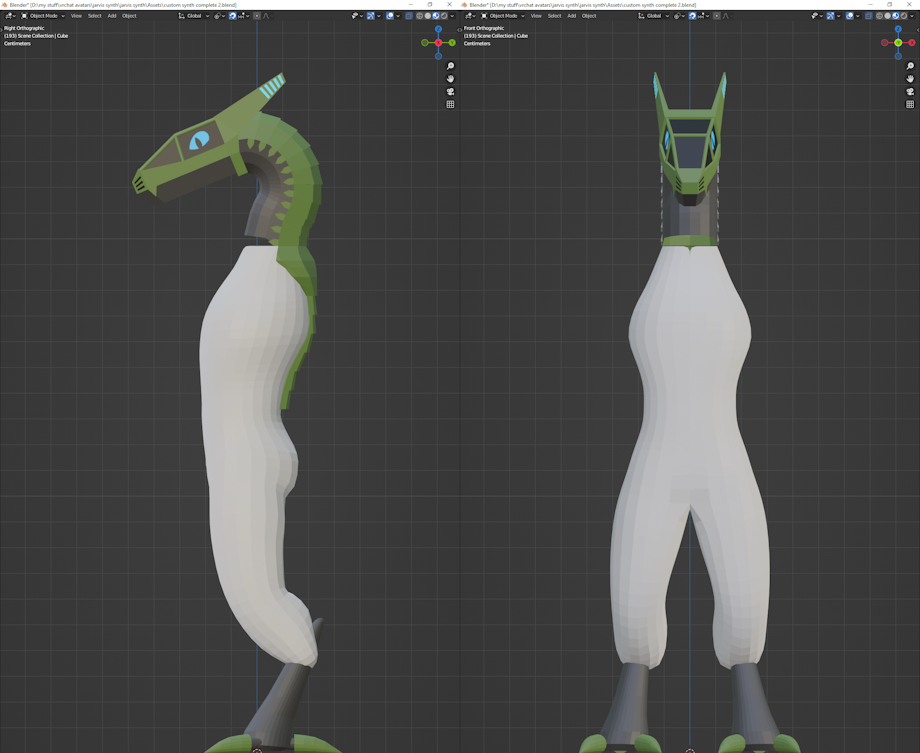Click the pan hand icon in right viewport
Image resolution: width=920 pixels, height=753 pixels.
[x=910, y=79]
